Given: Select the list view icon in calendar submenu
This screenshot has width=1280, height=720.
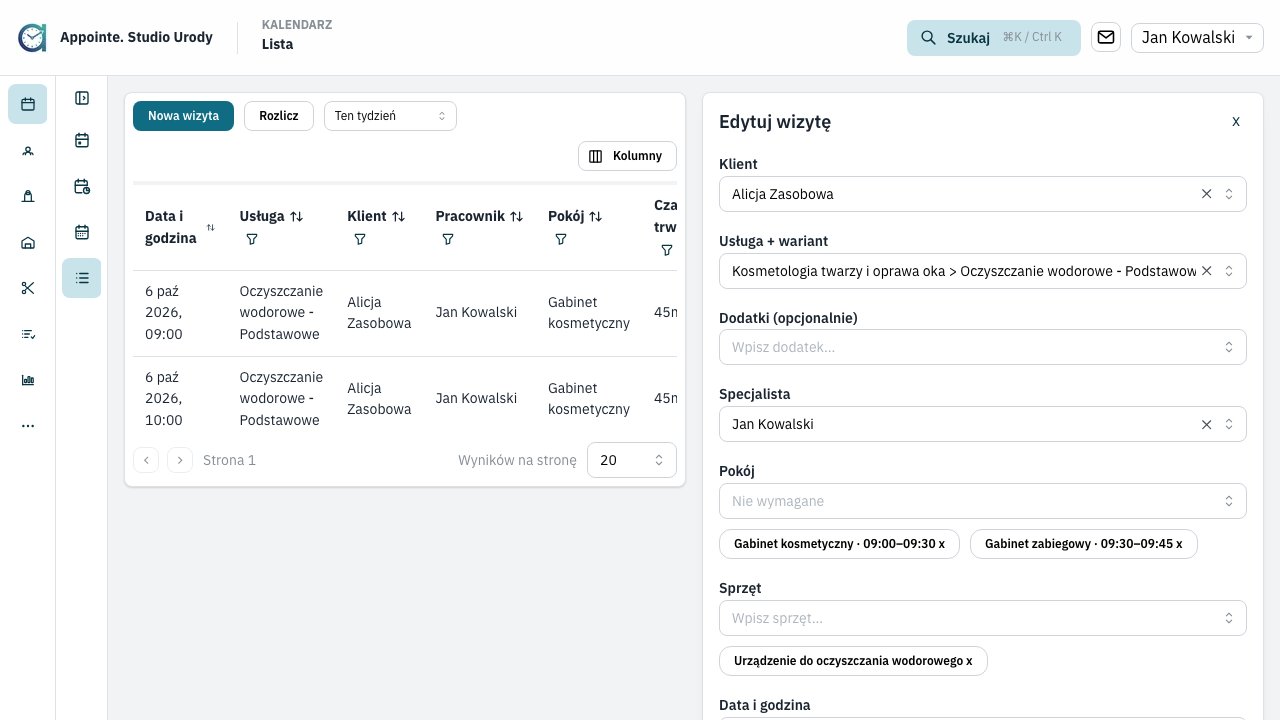Looking at the screenshot, I should [x=82, y=278].
